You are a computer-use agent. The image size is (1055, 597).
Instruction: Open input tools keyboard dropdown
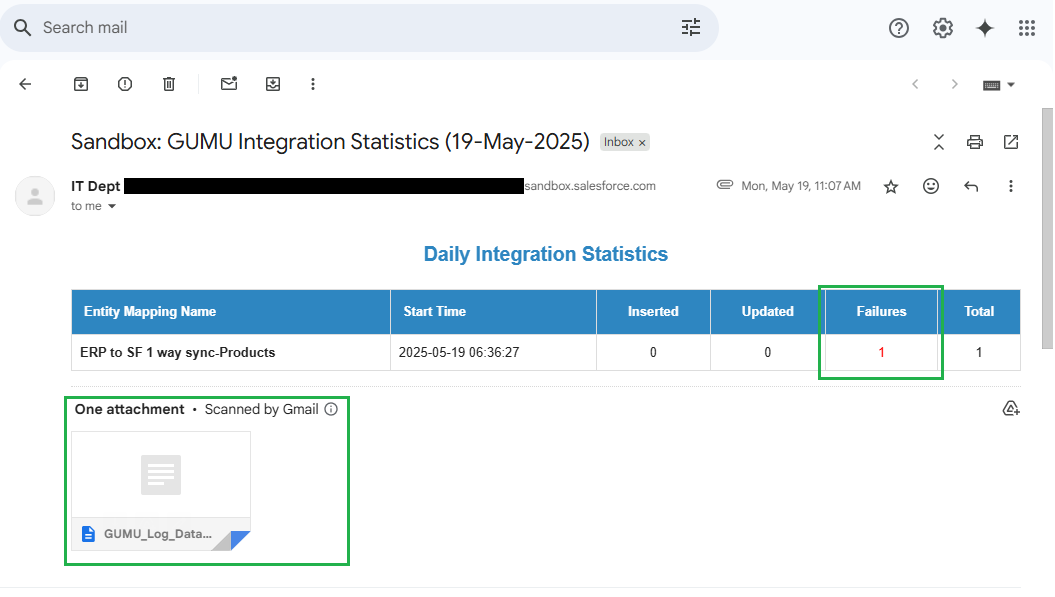tap(998, 85)
